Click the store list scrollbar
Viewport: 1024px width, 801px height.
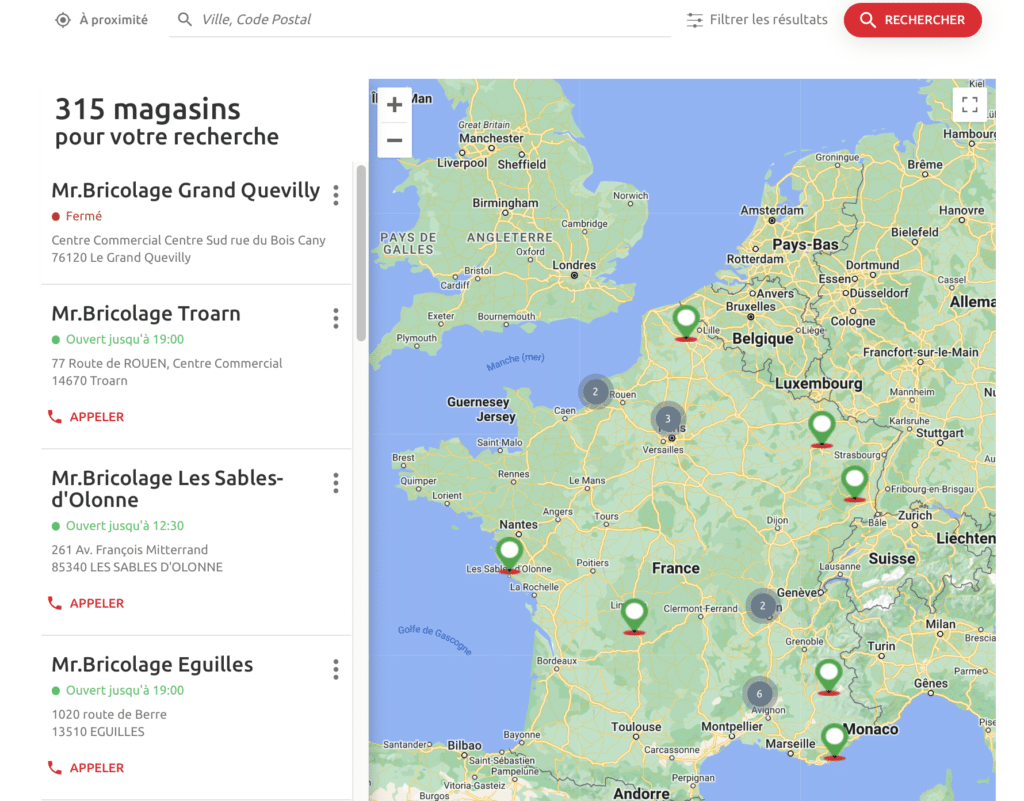tap(361, 253)
